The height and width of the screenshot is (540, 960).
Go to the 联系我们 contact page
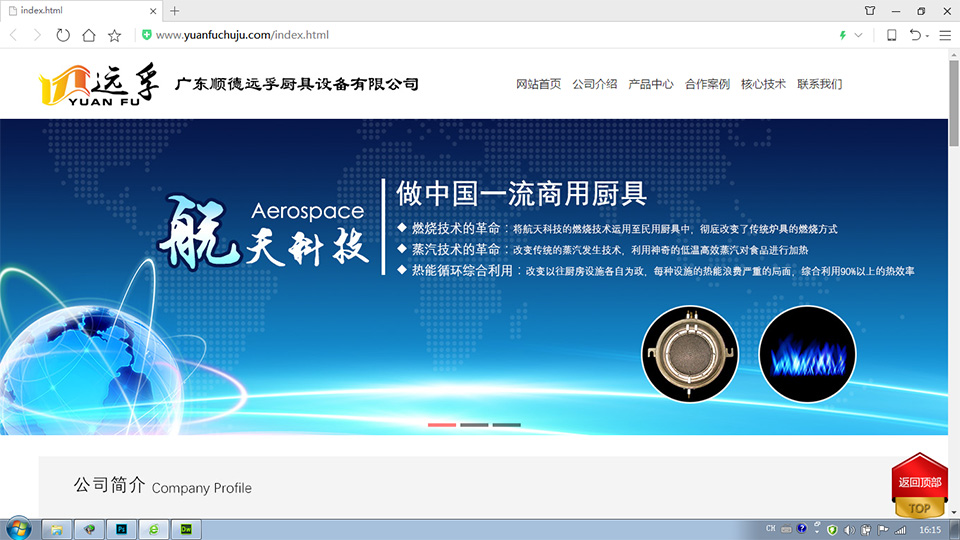819,84
